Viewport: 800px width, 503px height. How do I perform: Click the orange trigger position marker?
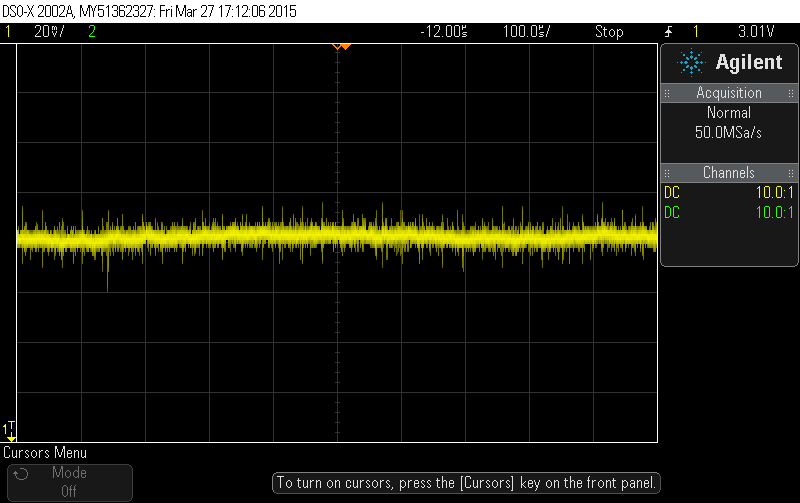click(x=341, y=47)
